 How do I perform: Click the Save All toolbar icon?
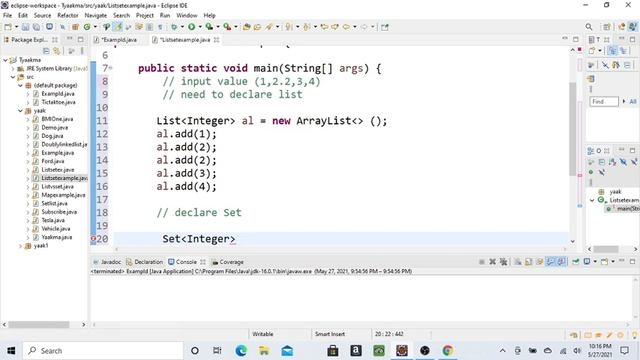pyautogui.click(x=36, y=27)
